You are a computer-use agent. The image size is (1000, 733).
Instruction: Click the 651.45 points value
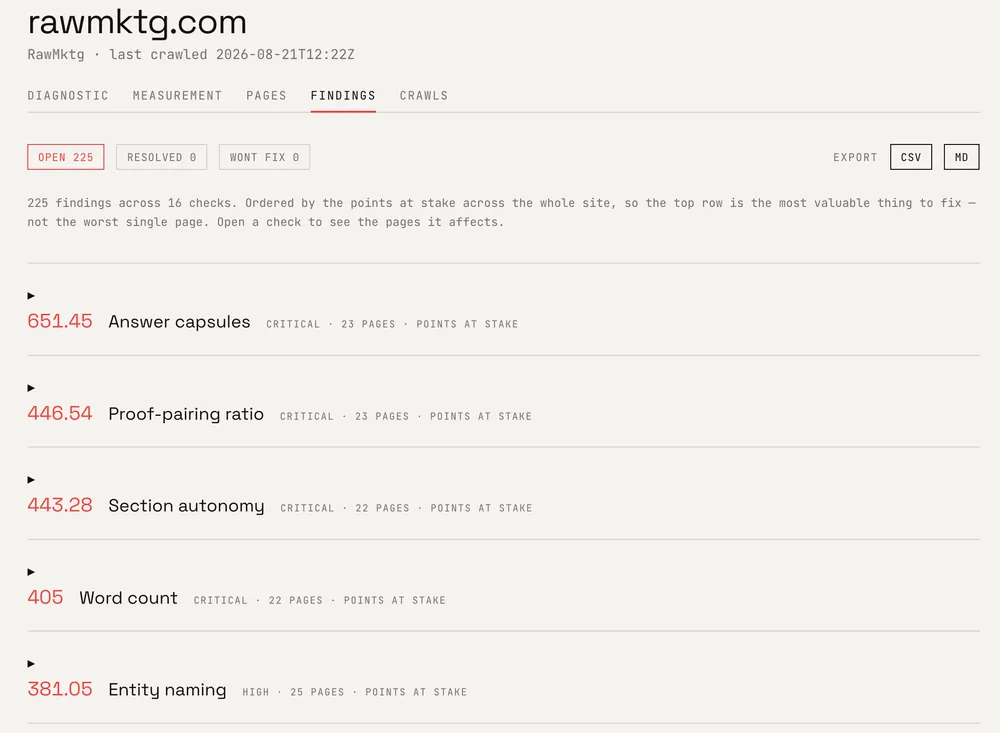[60, 321]
